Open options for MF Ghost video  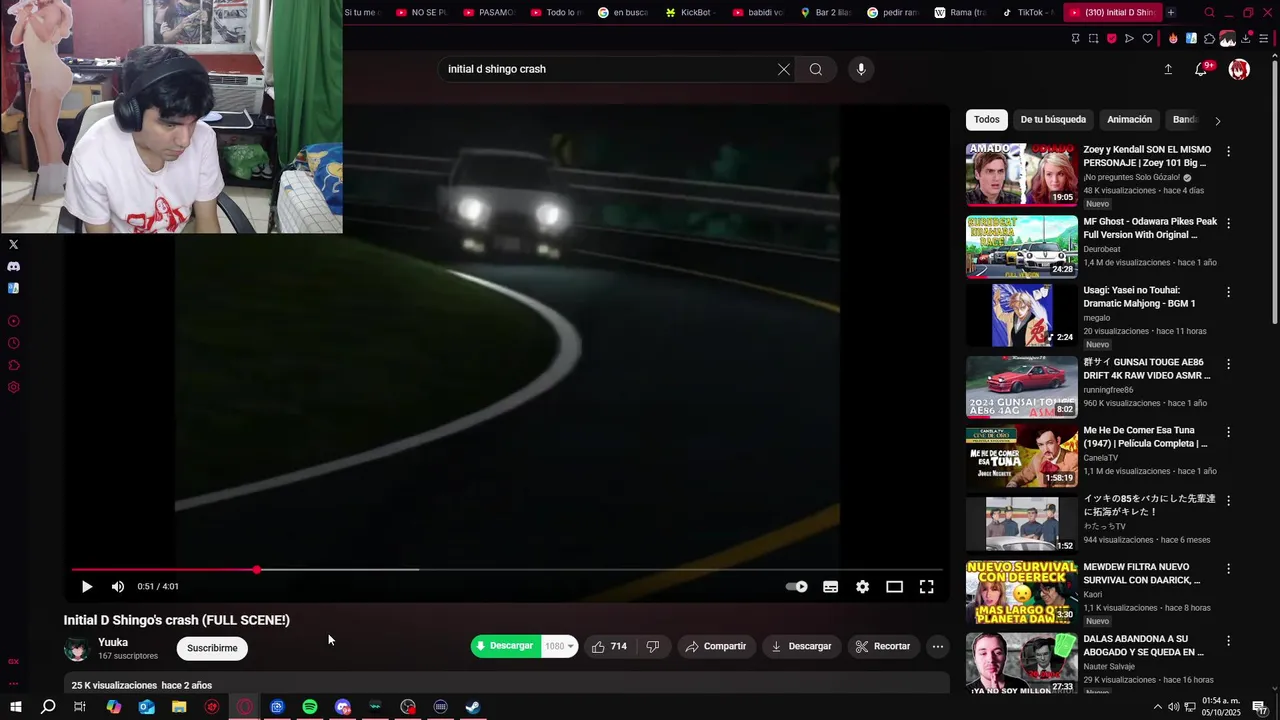pyautogui.click(x=1229, y=223)
